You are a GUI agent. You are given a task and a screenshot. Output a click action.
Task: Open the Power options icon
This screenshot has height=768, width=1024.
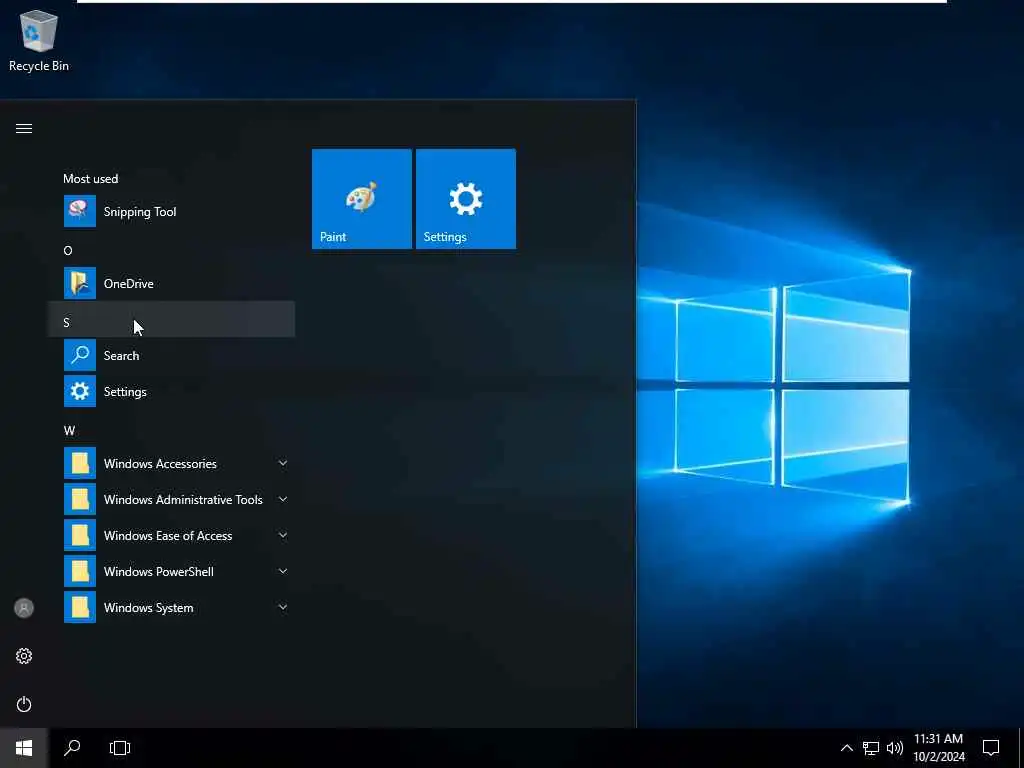click(x=24, y=704)
